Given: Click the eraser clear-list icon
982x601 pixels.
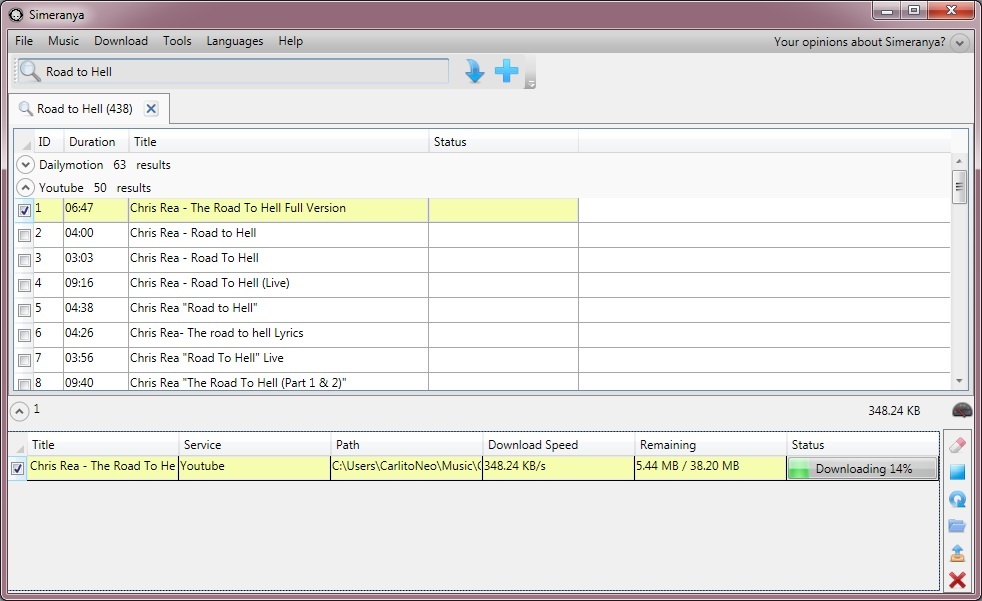Looking at the screenshot, I should coord(957,445).
